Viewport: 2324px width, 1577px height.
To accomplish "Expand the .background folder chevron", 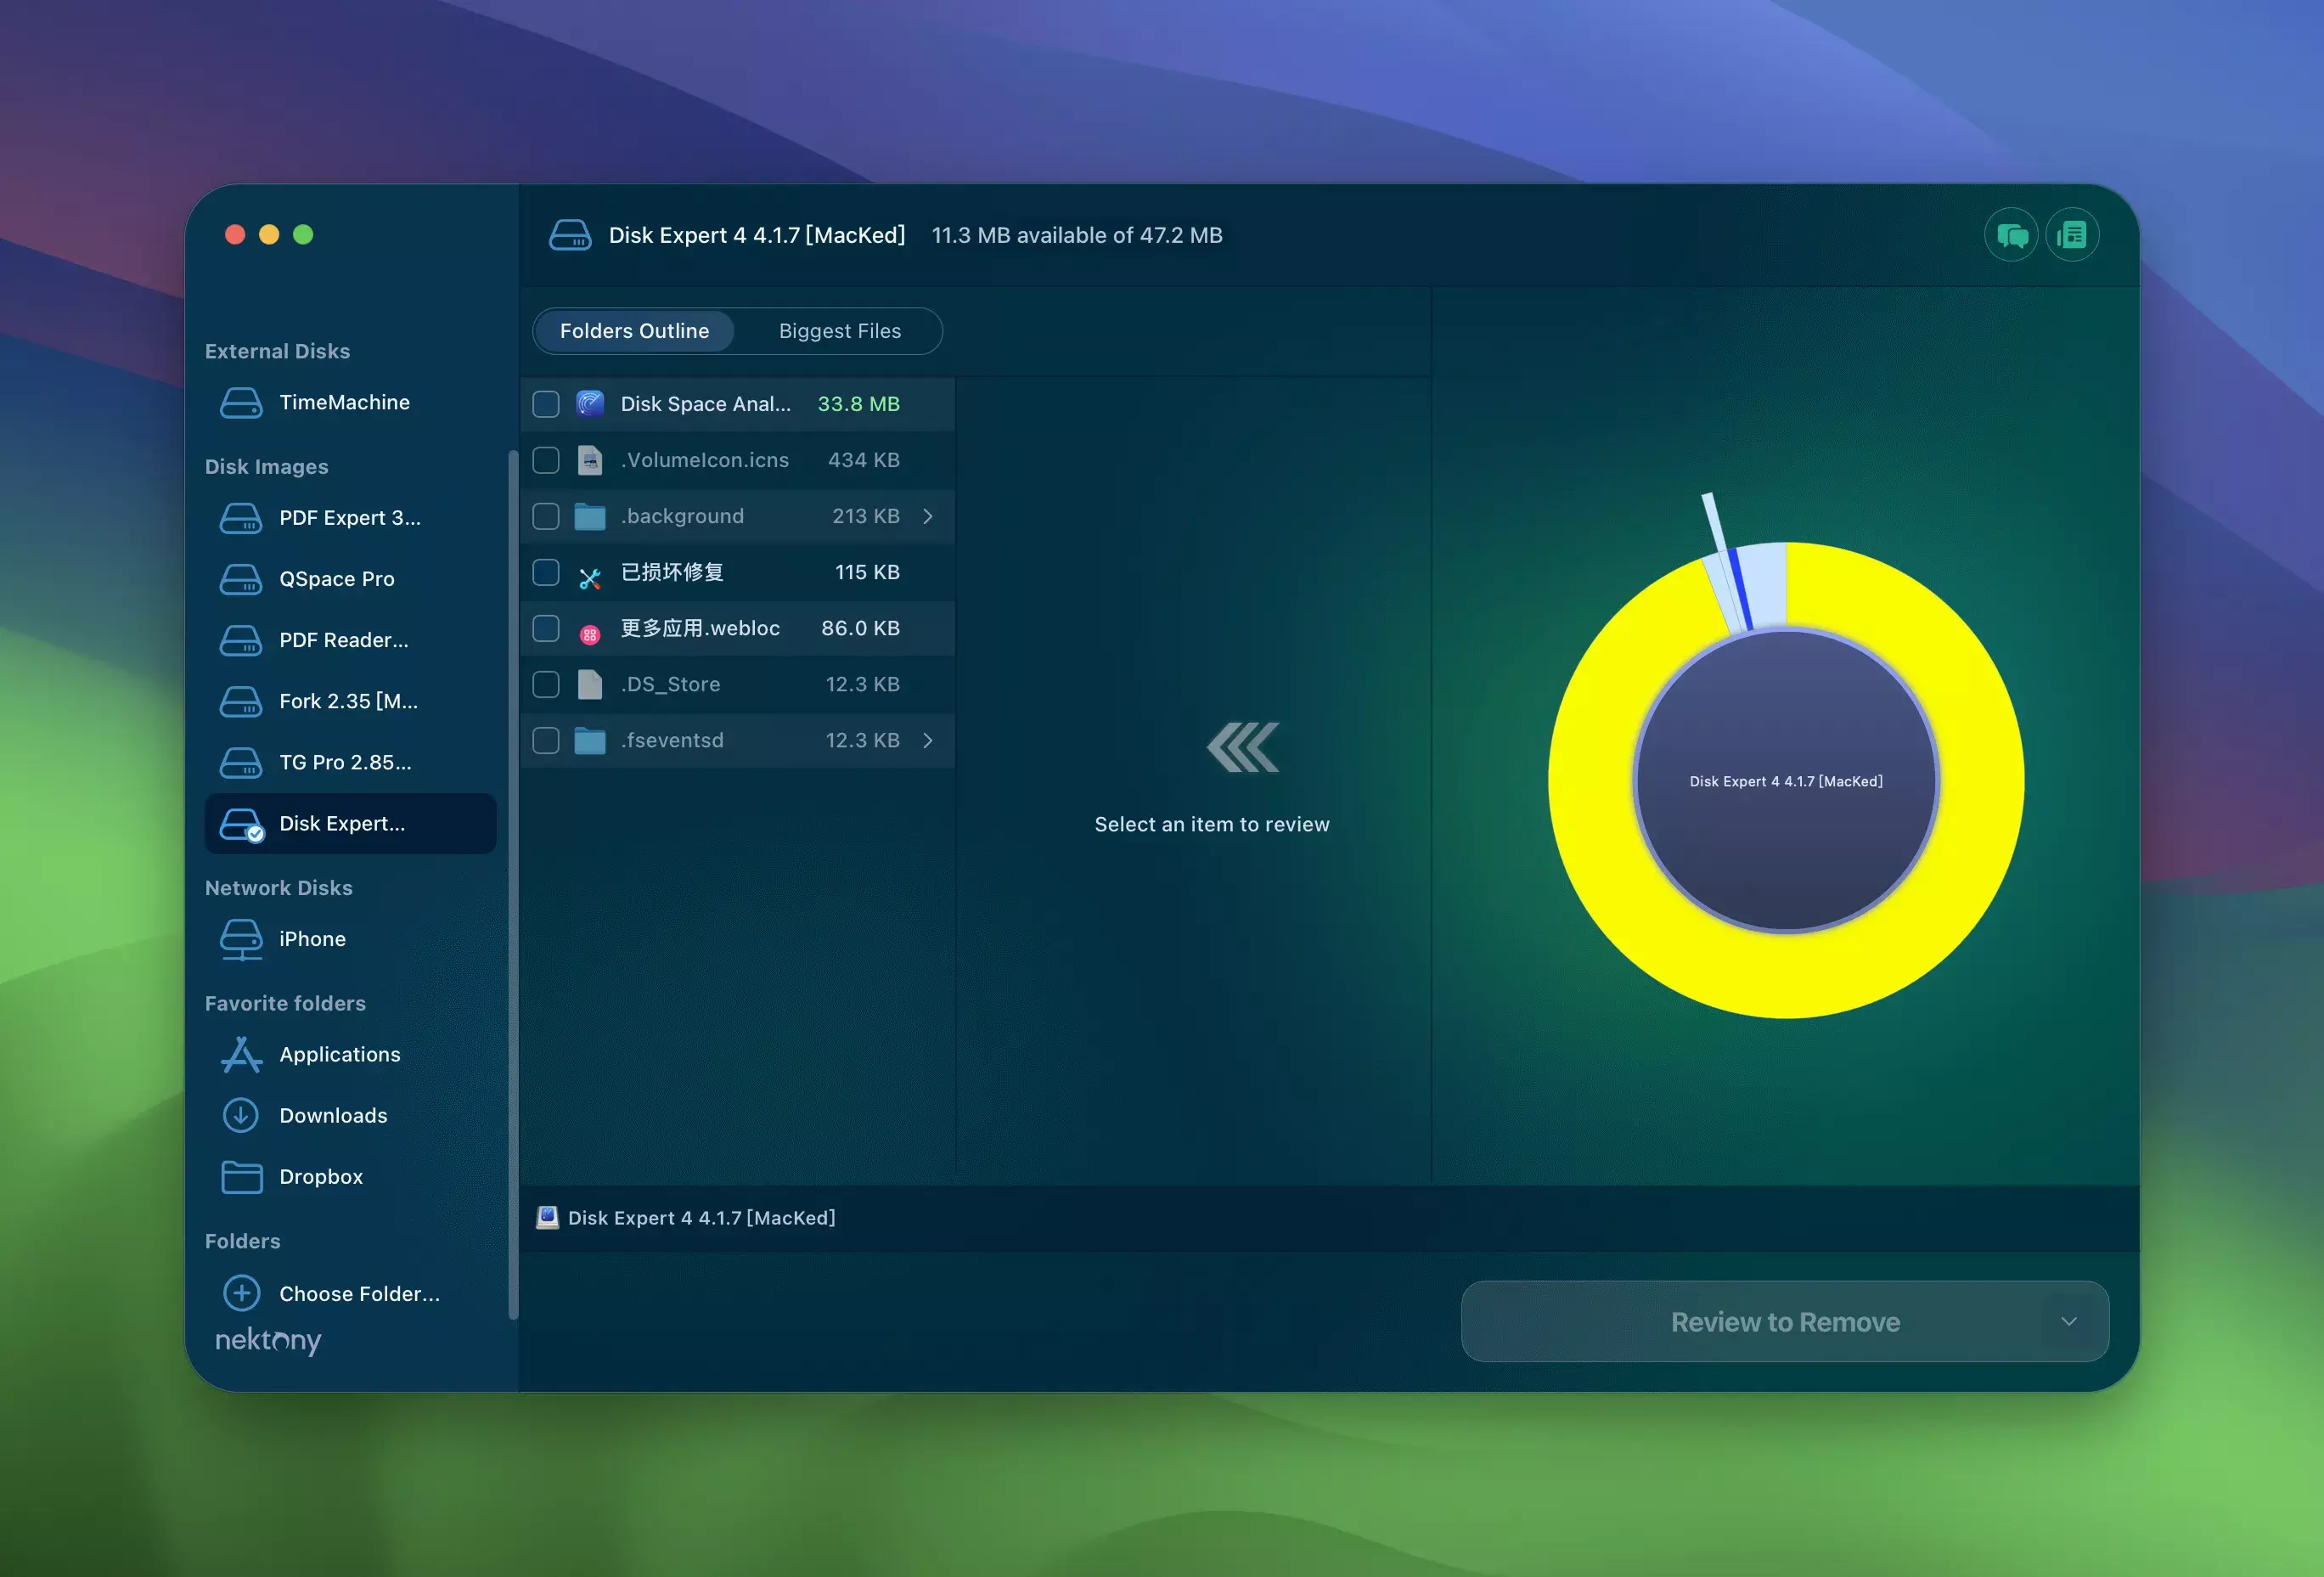I will (x=928, y=516).
